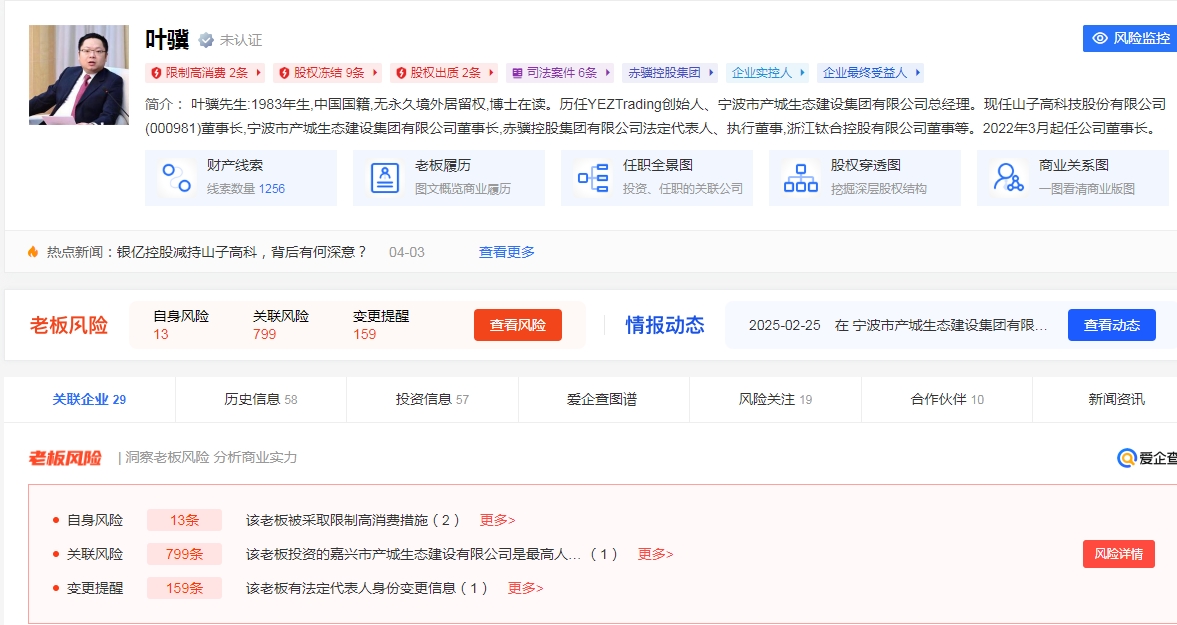1177x625 pixels.
Task: Click text 该老板有法定代表人身份变更信息
Action: [351, 588]
